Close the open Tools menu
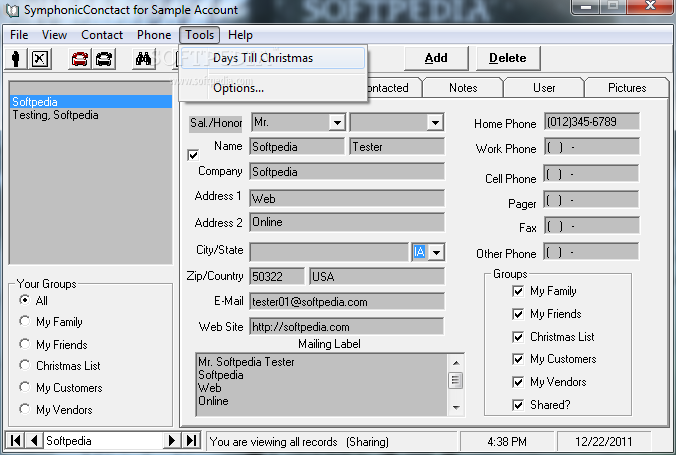 click(x=200, y=35)
